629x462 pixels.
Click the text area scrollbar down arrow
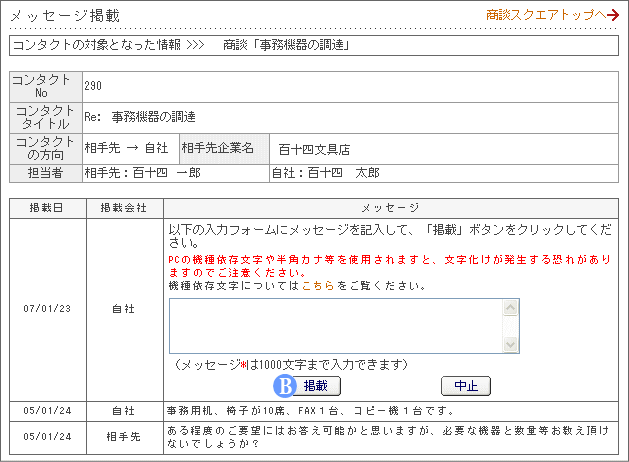tap(511, 344)
